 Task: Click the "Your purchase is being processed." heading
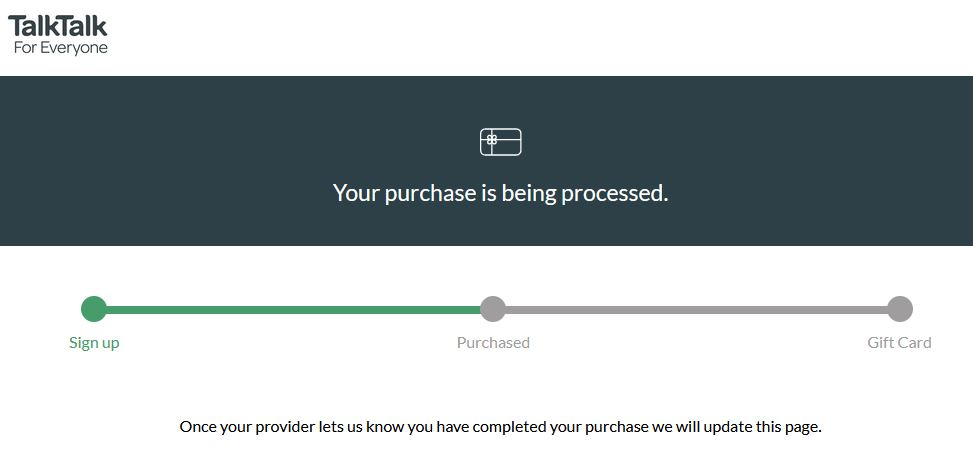[x=500, y=193]
